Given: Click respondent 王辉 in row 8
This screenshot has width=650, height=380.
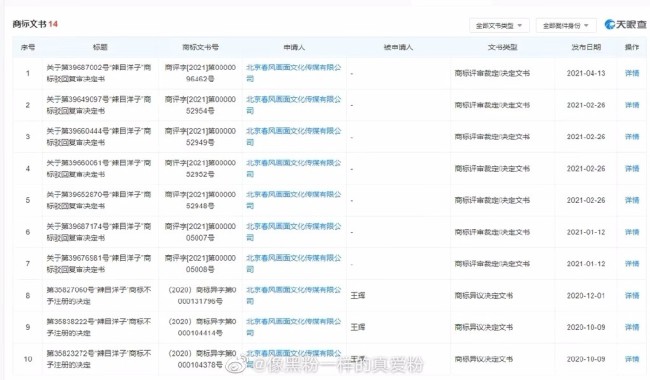Looking at the screenshot, I should [358, 295].
